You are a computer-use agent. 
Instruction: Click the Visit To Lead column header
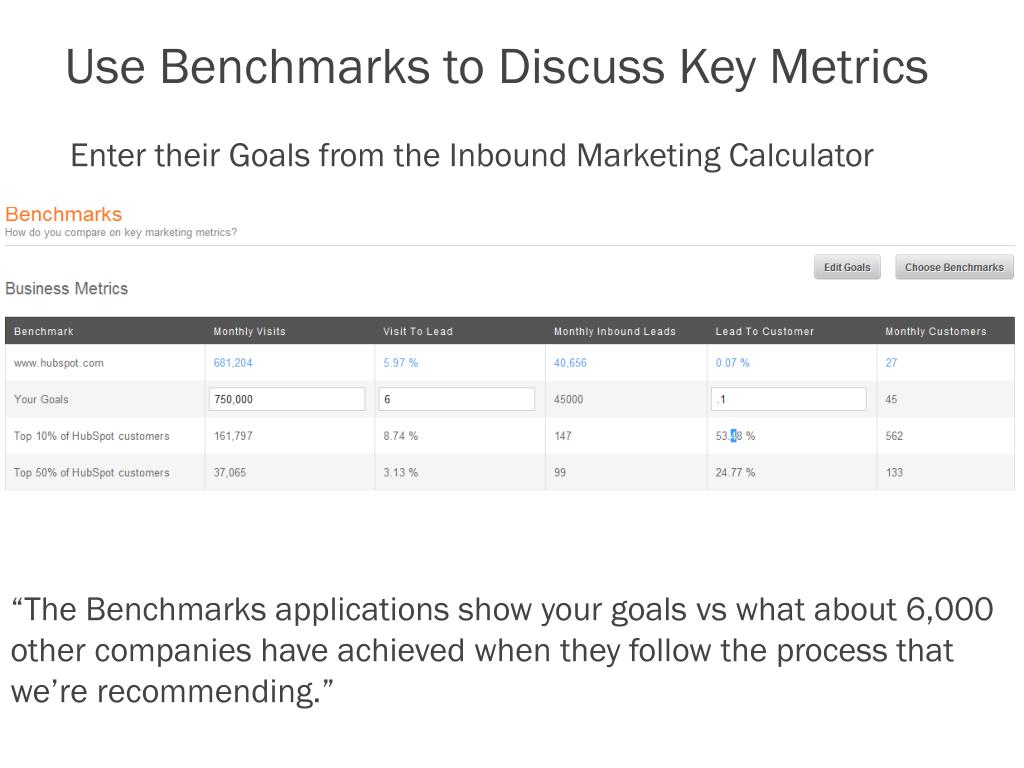pyautogui.click(x=418, y=331)
